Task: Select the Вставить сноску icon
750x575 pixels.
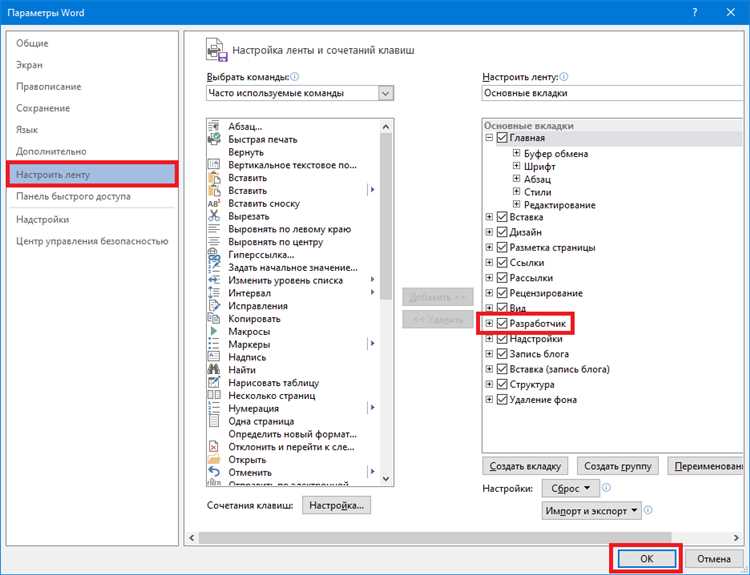Action: (x=214, y=203)
